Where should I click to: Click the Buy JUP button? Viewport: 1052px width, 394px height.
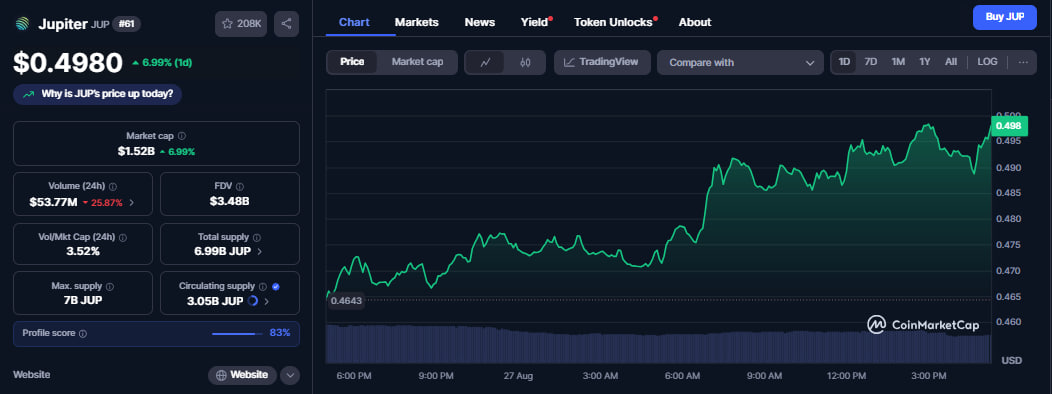click(x=1004, y=17)
